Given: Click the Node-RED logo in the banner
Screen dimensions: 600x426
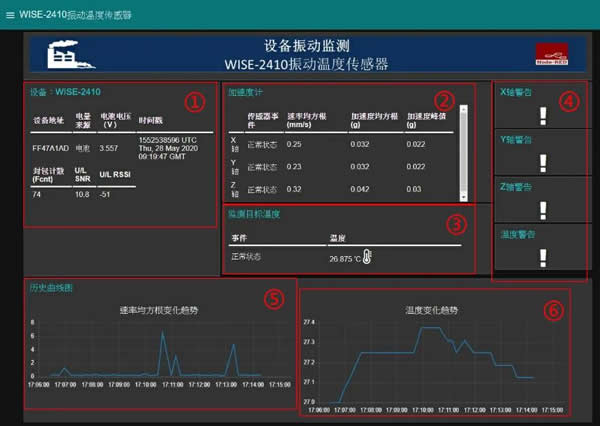Looking at the screenshot, I should [549, 55].
